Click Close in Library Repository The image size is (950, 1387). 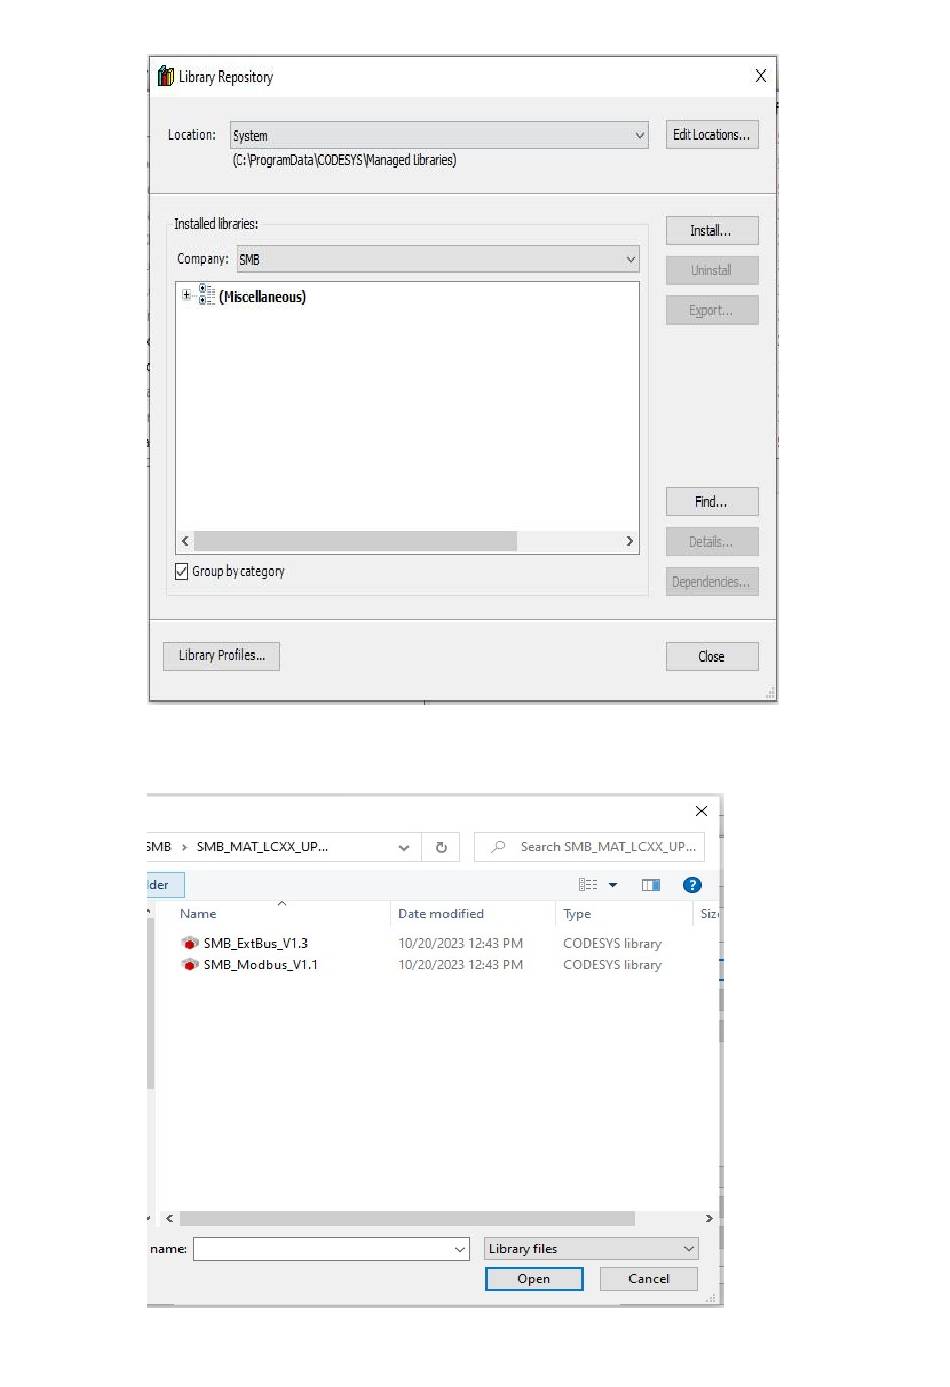coord(712,657)
